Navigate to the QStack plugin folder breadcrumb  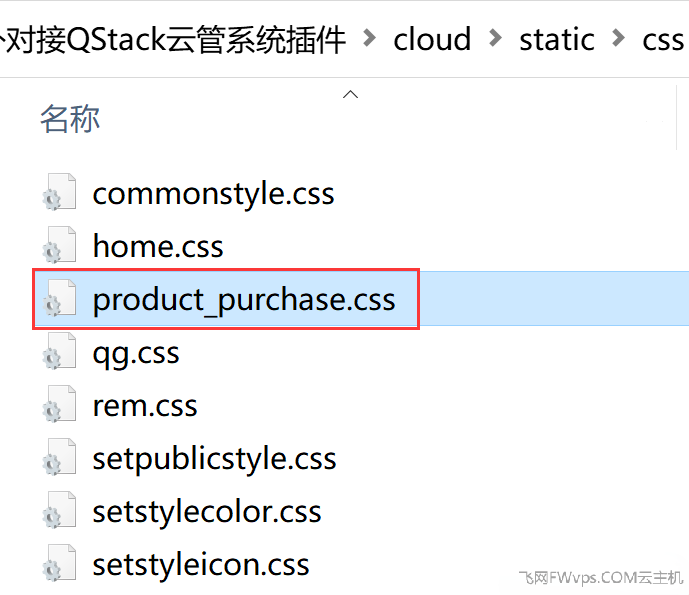(x=173, y=40)
